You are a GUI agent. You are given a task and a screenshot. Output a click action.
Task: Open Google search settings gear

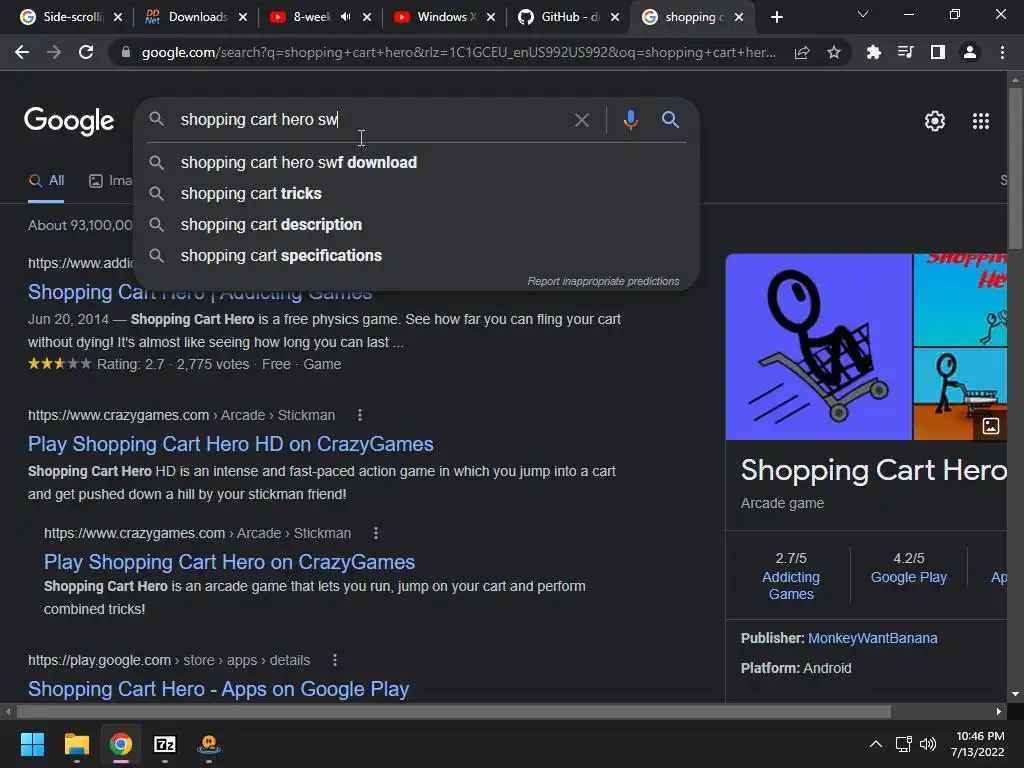pos(935,121)
